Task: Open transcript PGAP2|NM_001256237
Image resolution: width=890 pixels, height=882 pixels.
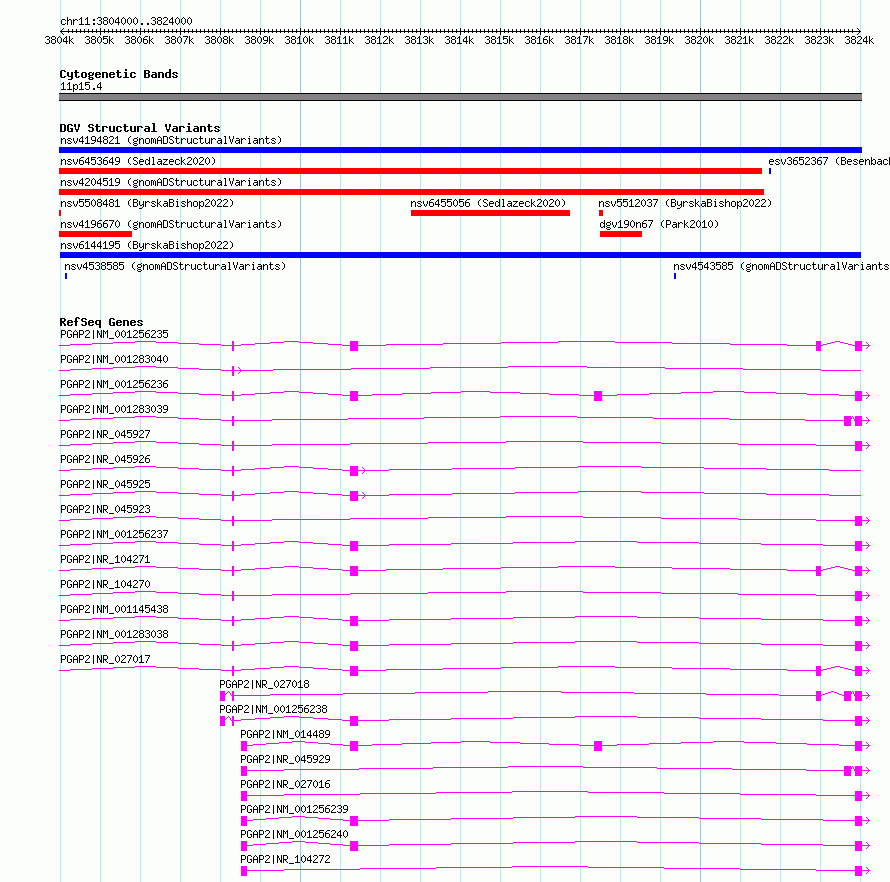Action: pos(114,534)
